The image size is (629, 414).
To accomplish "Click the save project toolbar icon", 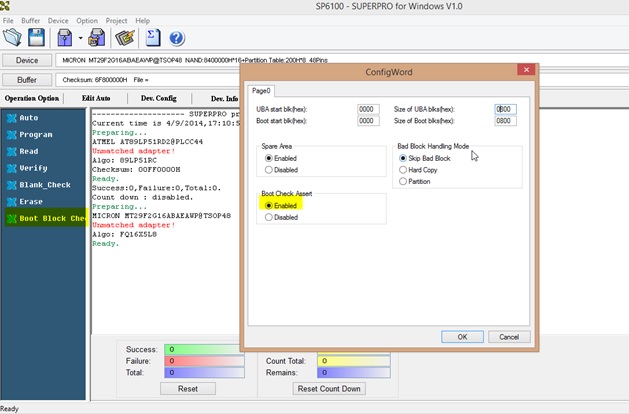I will (x=97, y=38).
